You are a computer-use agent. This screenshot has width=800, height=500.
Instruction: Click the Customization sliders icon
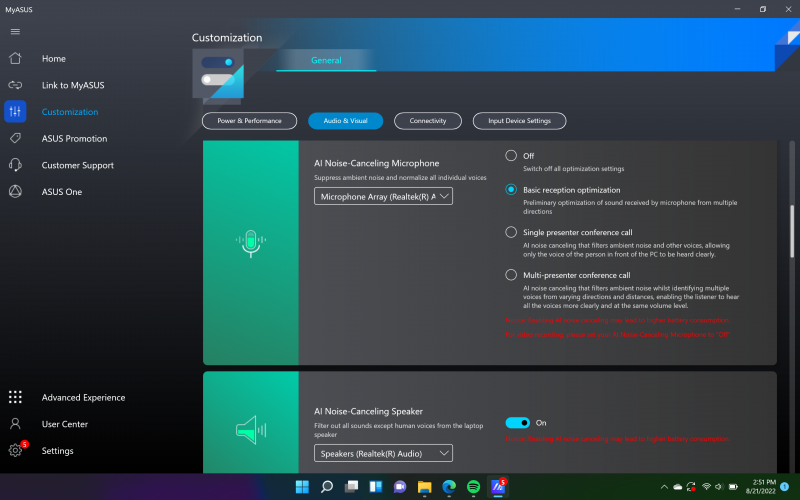click(x=15, y=111)
